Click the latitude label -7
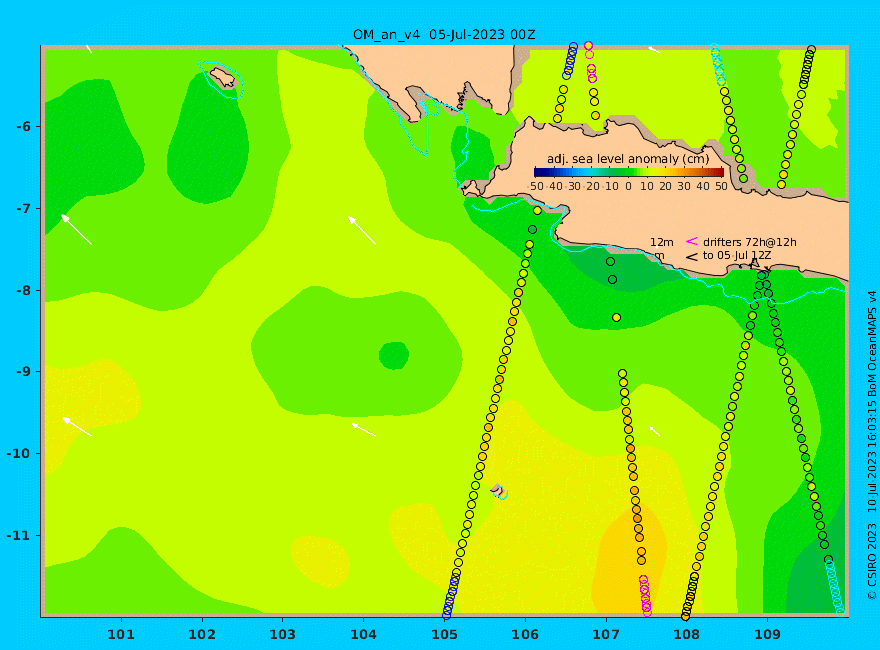 (25, 209)
